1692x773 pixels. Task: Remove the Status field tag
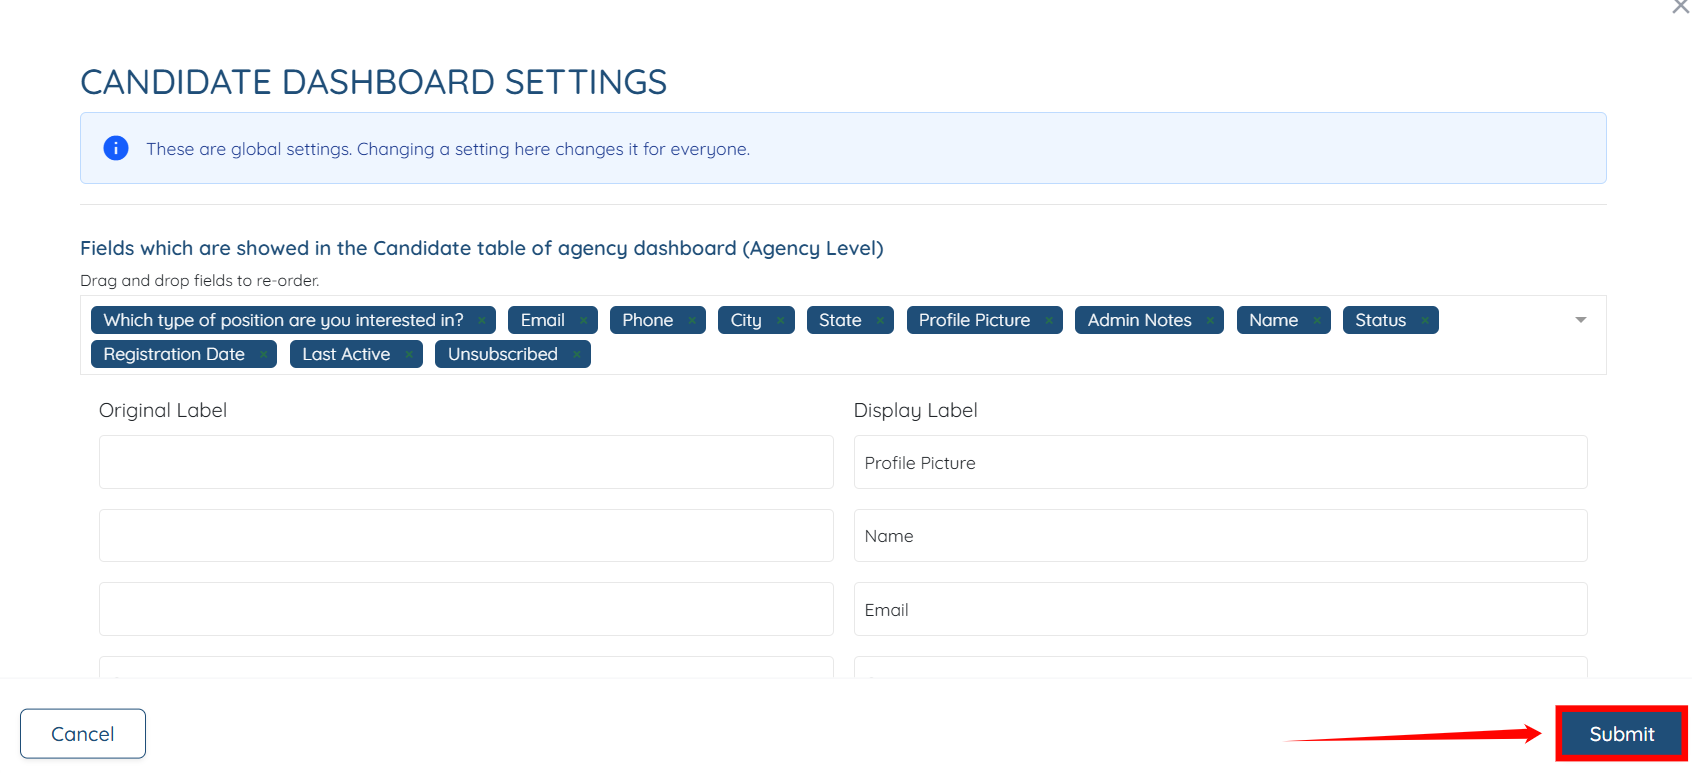click(1425, 321)
